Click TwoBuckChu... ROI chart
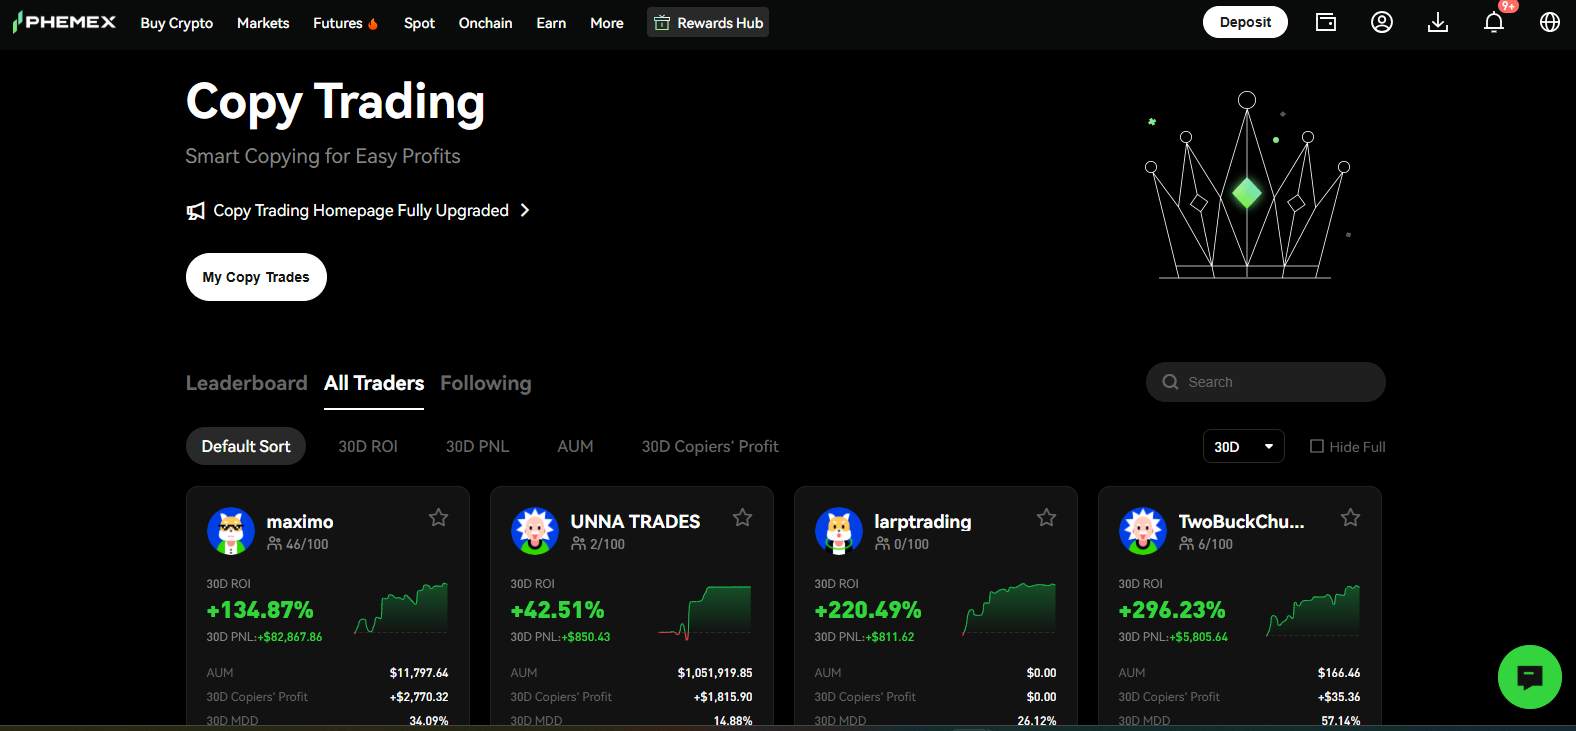1576x731 pixels. [1313, 610]
